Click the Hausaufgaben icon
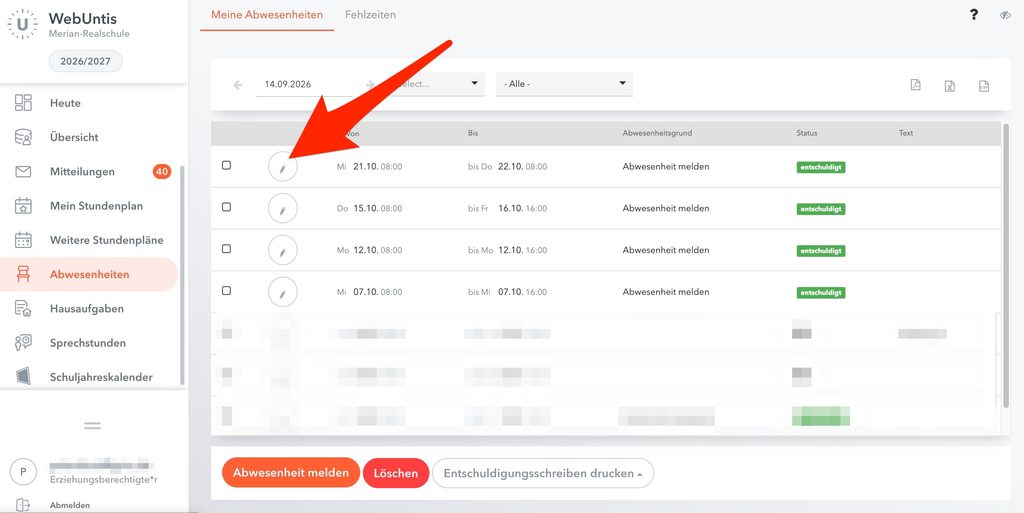Viewport: 1024px width, 513px height. coord(23,308)
